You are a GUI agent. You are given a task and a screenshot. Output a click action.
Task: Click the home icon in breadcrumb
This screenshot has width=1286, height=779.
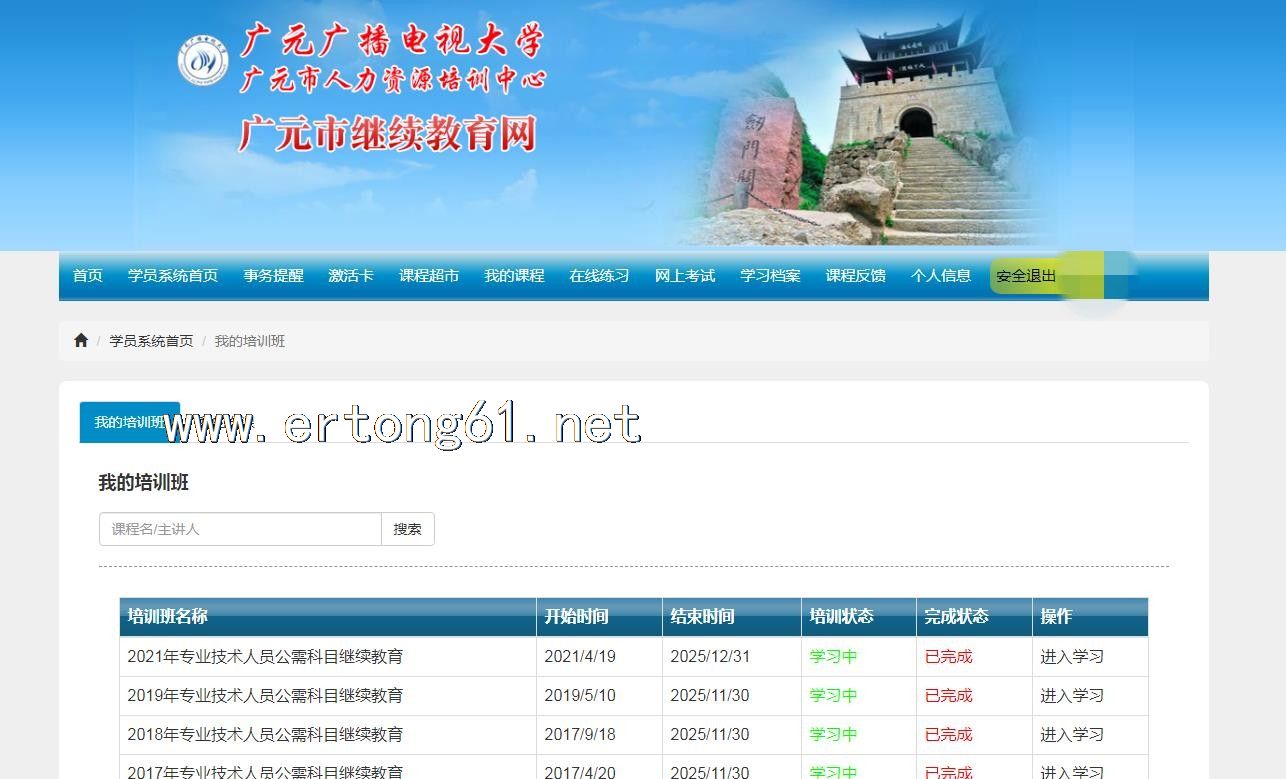pos(81,341)
